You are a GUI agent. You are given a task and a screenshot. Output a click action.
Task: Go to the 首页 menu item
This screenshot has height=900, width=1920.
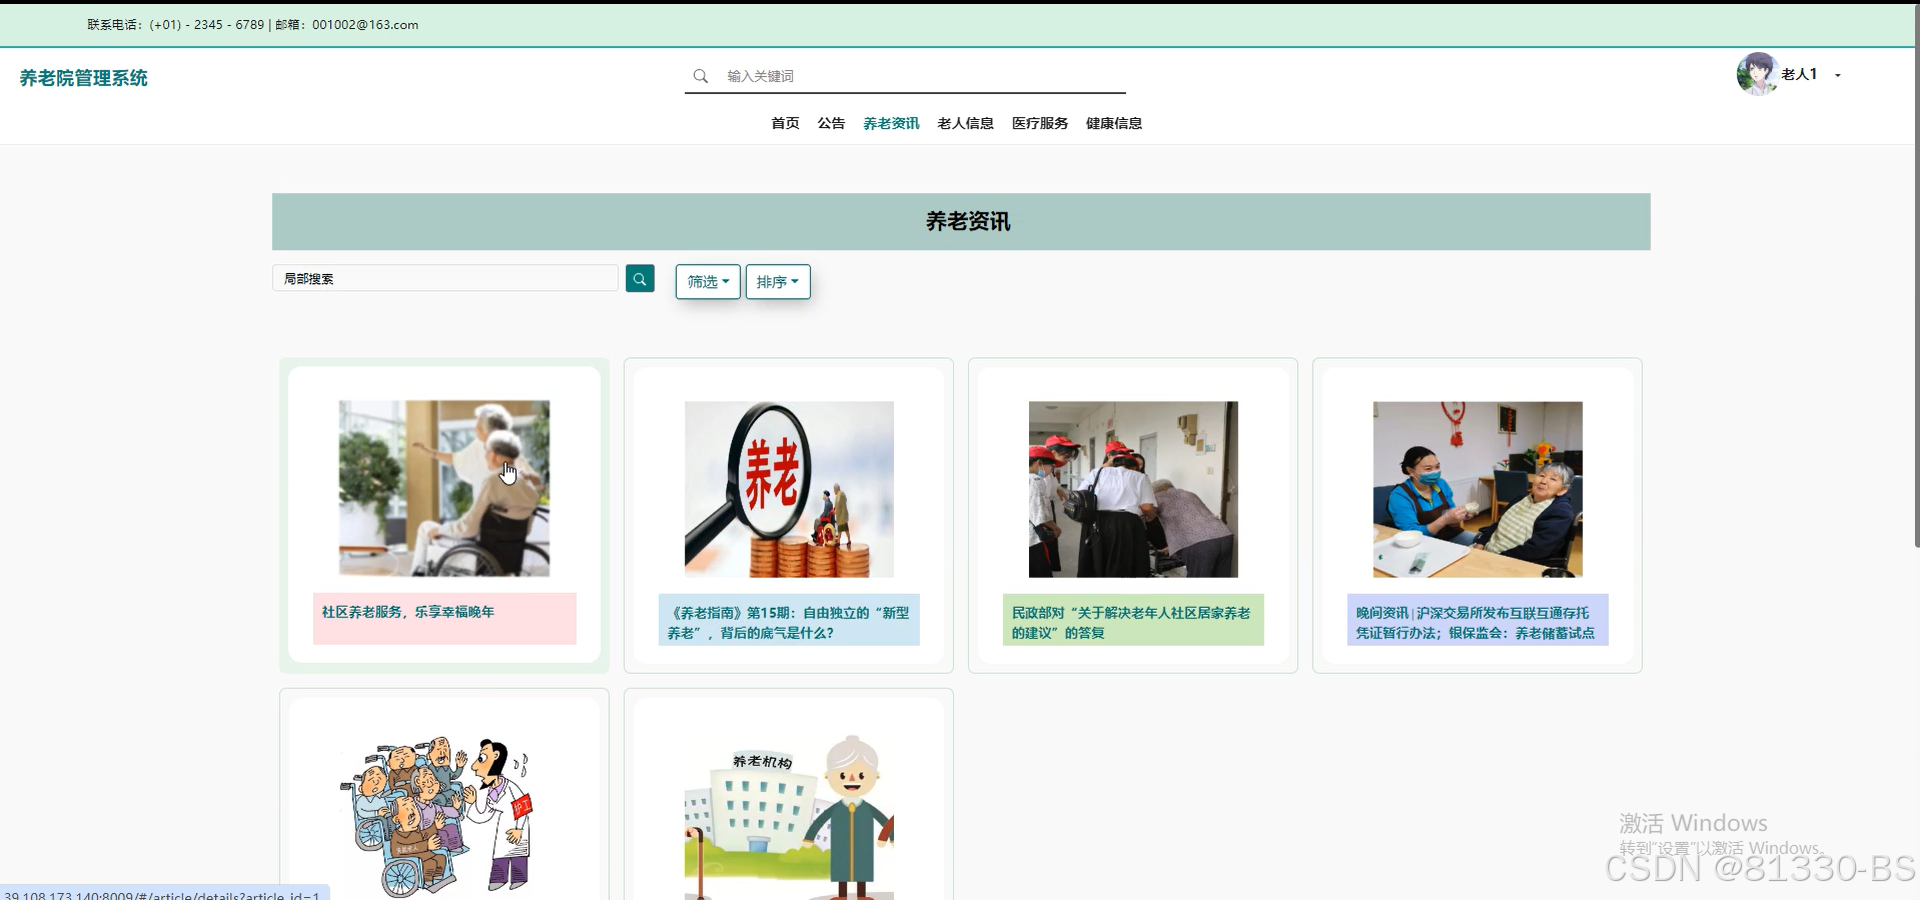pos(785,123)
